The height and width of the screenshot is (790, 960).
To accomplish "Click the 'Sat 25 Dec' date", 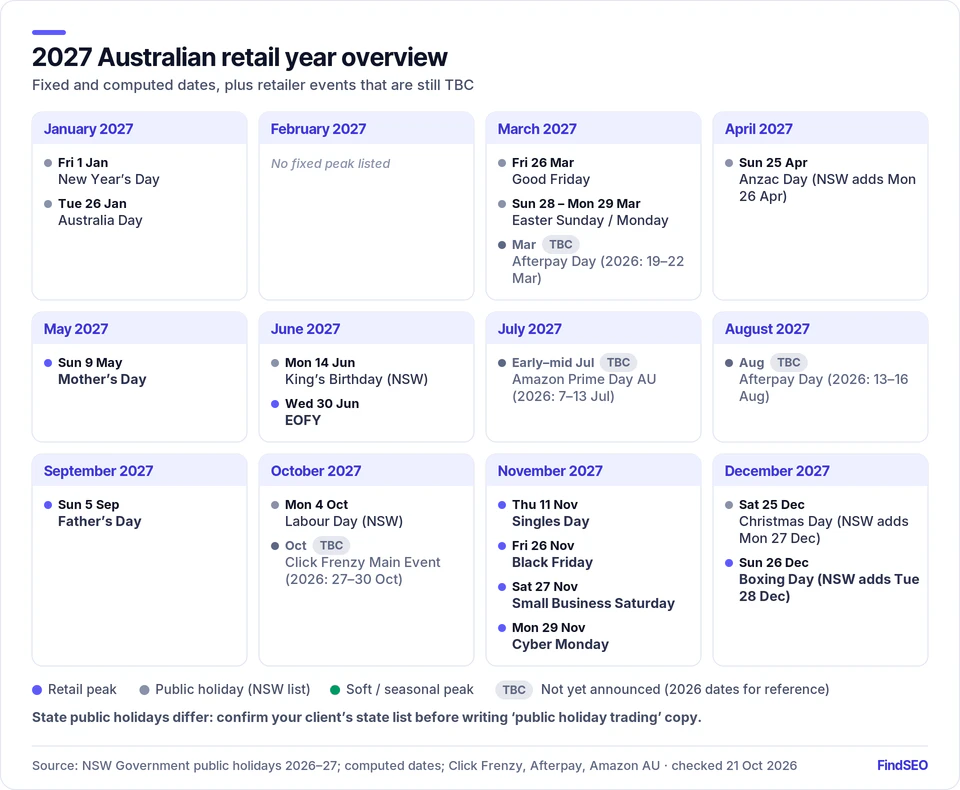I will pos(772,505).
